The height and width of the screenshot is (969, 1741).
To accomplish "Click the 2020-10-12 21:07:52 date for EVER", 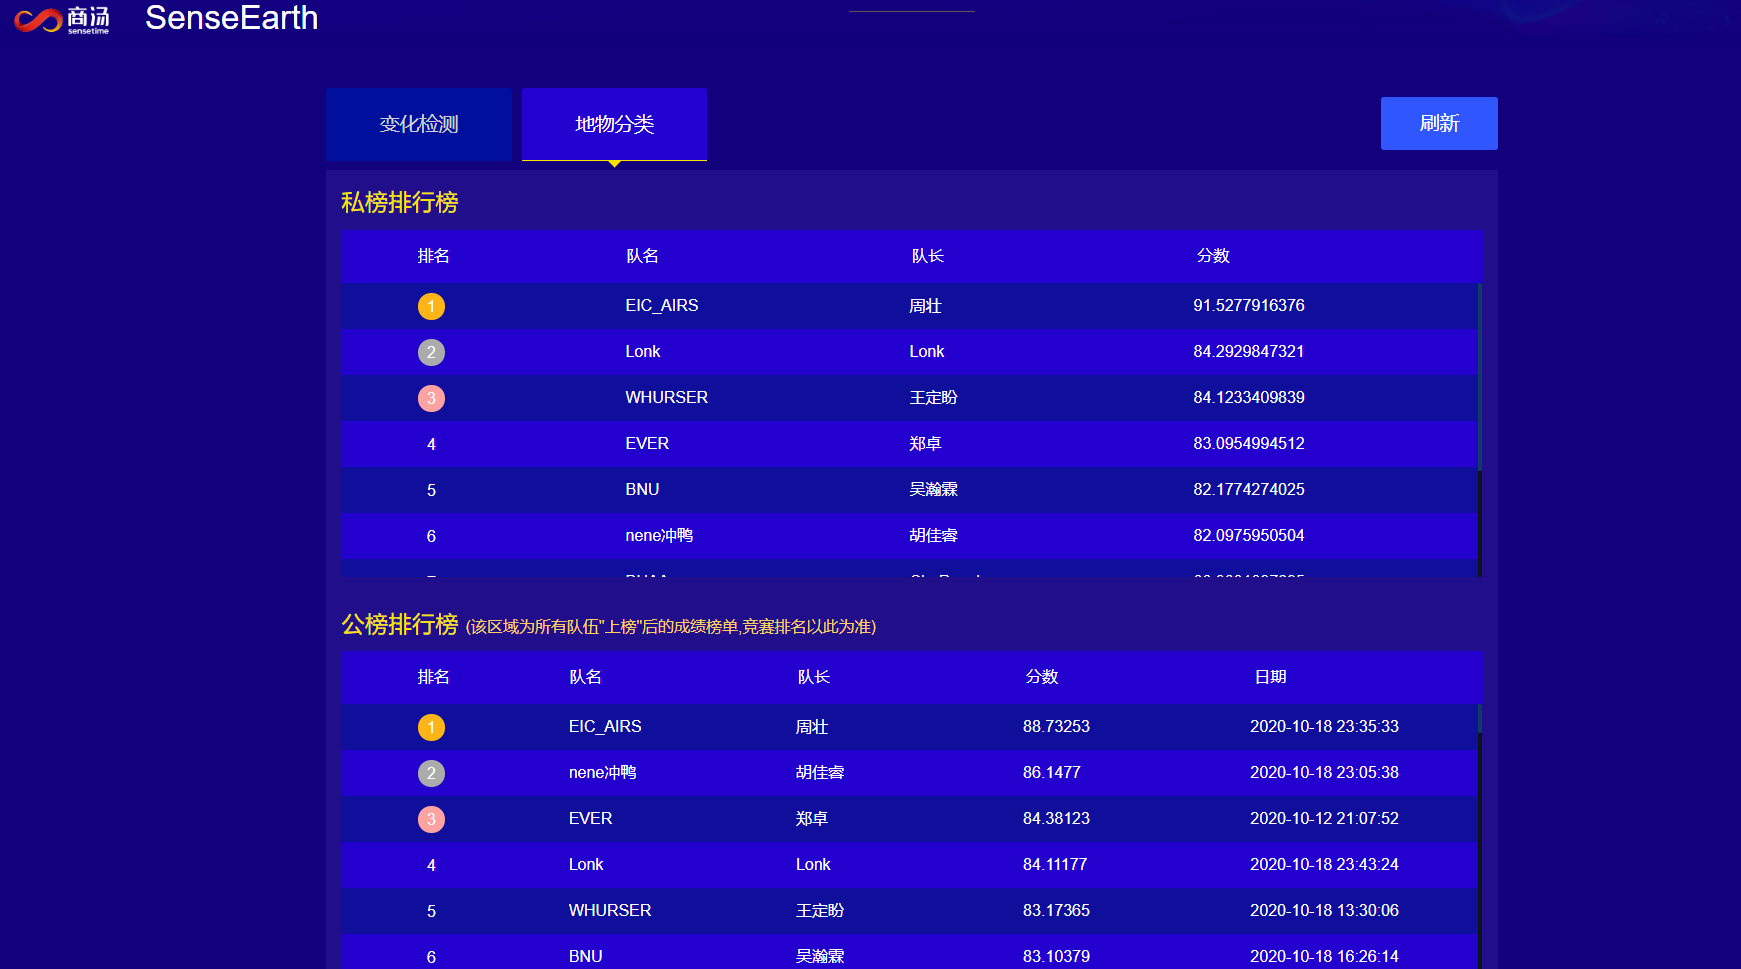I will click(1324, 819).
